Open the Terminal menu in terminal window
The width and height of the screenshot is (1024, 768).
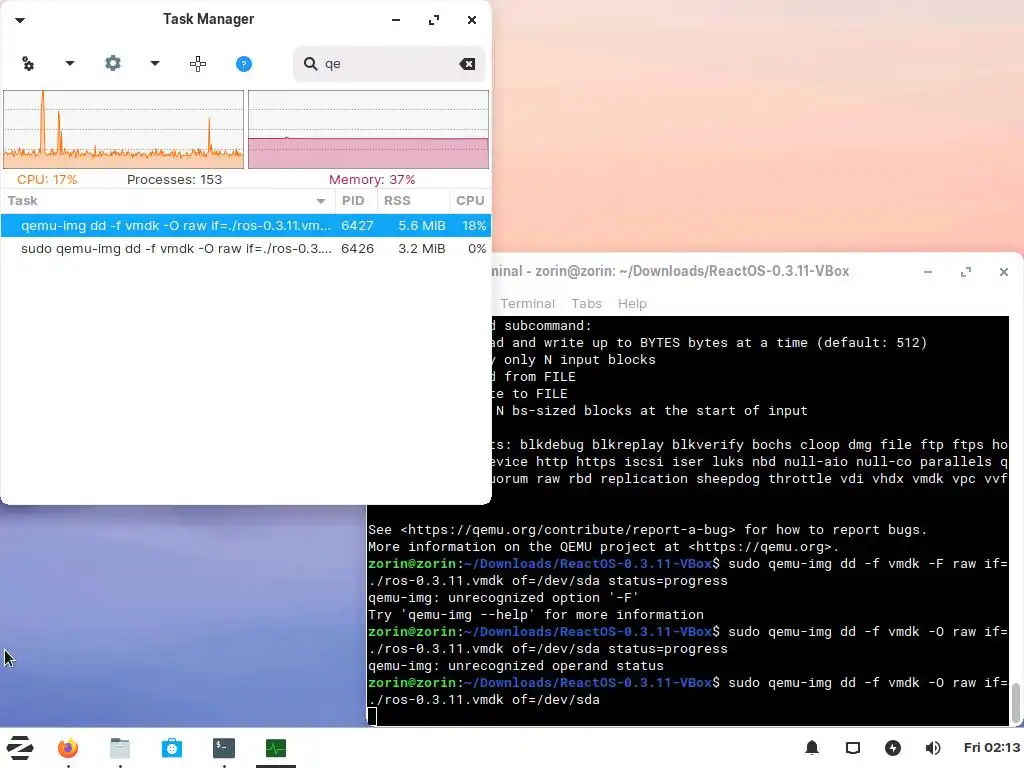click(x=527, y=304)
